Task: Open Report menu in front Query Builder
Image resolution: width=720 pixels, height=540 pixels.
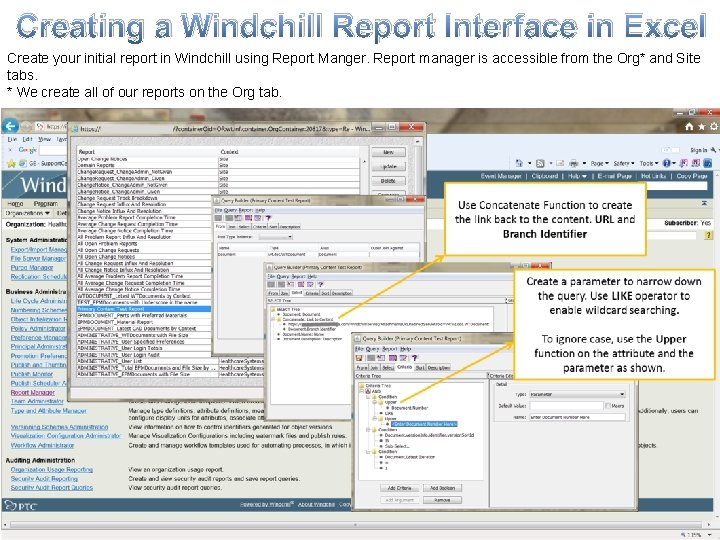Action: [x=390, y=349]
